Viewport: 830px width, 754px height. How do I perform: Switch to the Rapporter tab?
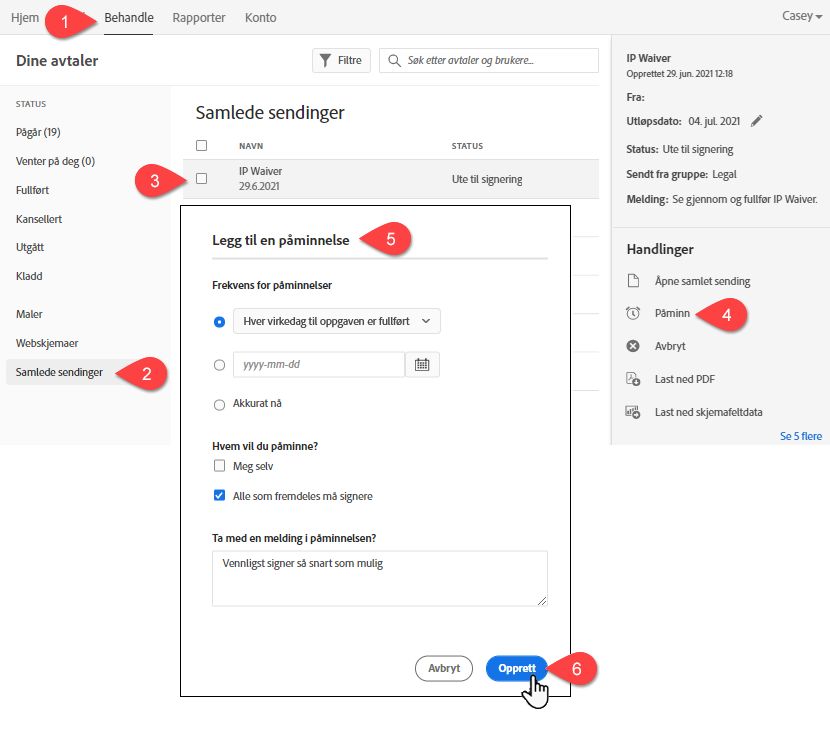pos(199,17)
